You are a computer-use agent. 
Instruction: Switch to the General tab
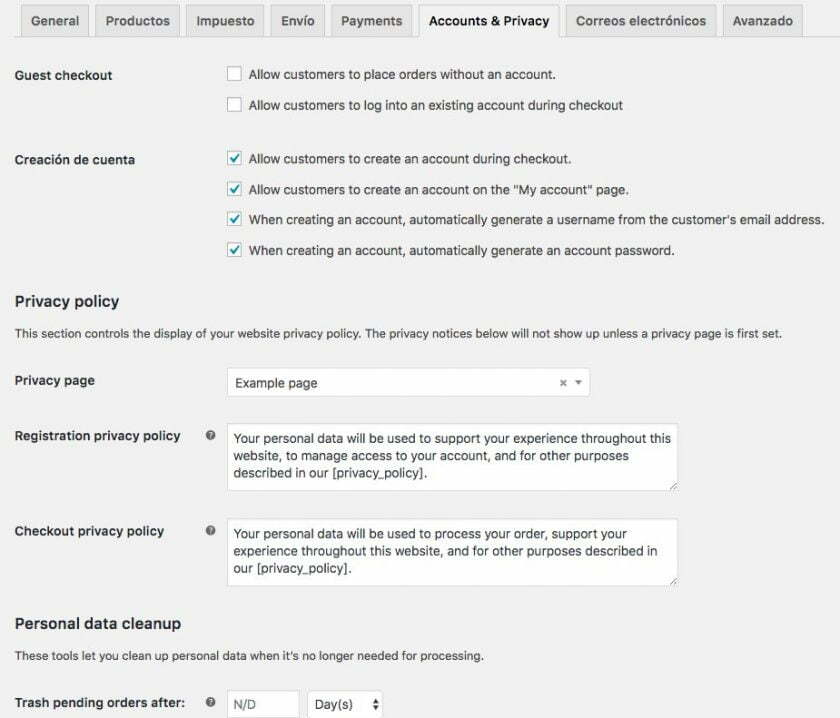[x=54, y=20]
